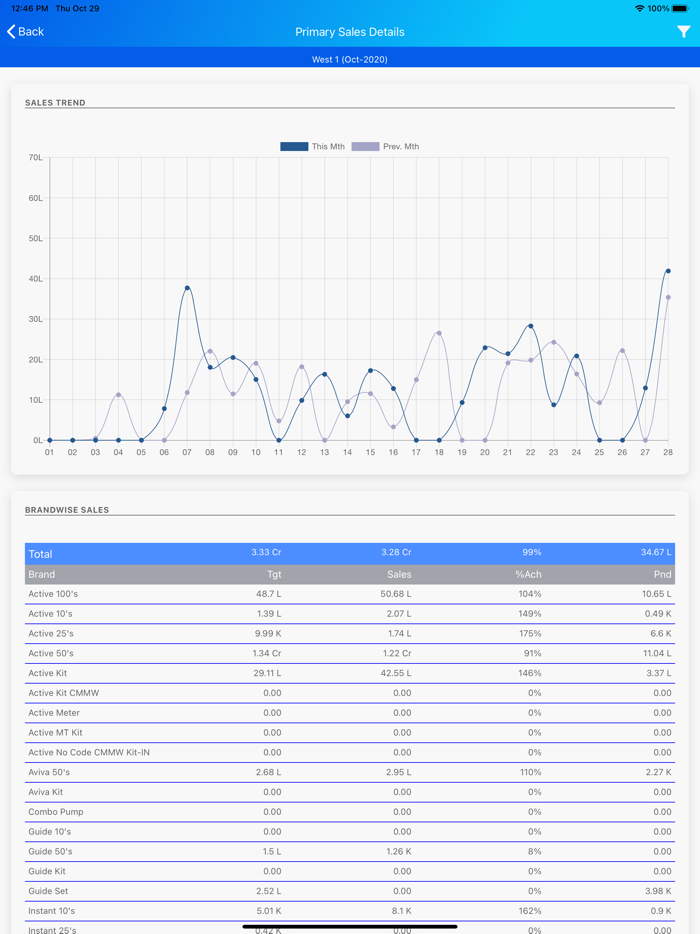Click the 'Brand' column header
Screen dimensions: 700x934
click(42, 574)
